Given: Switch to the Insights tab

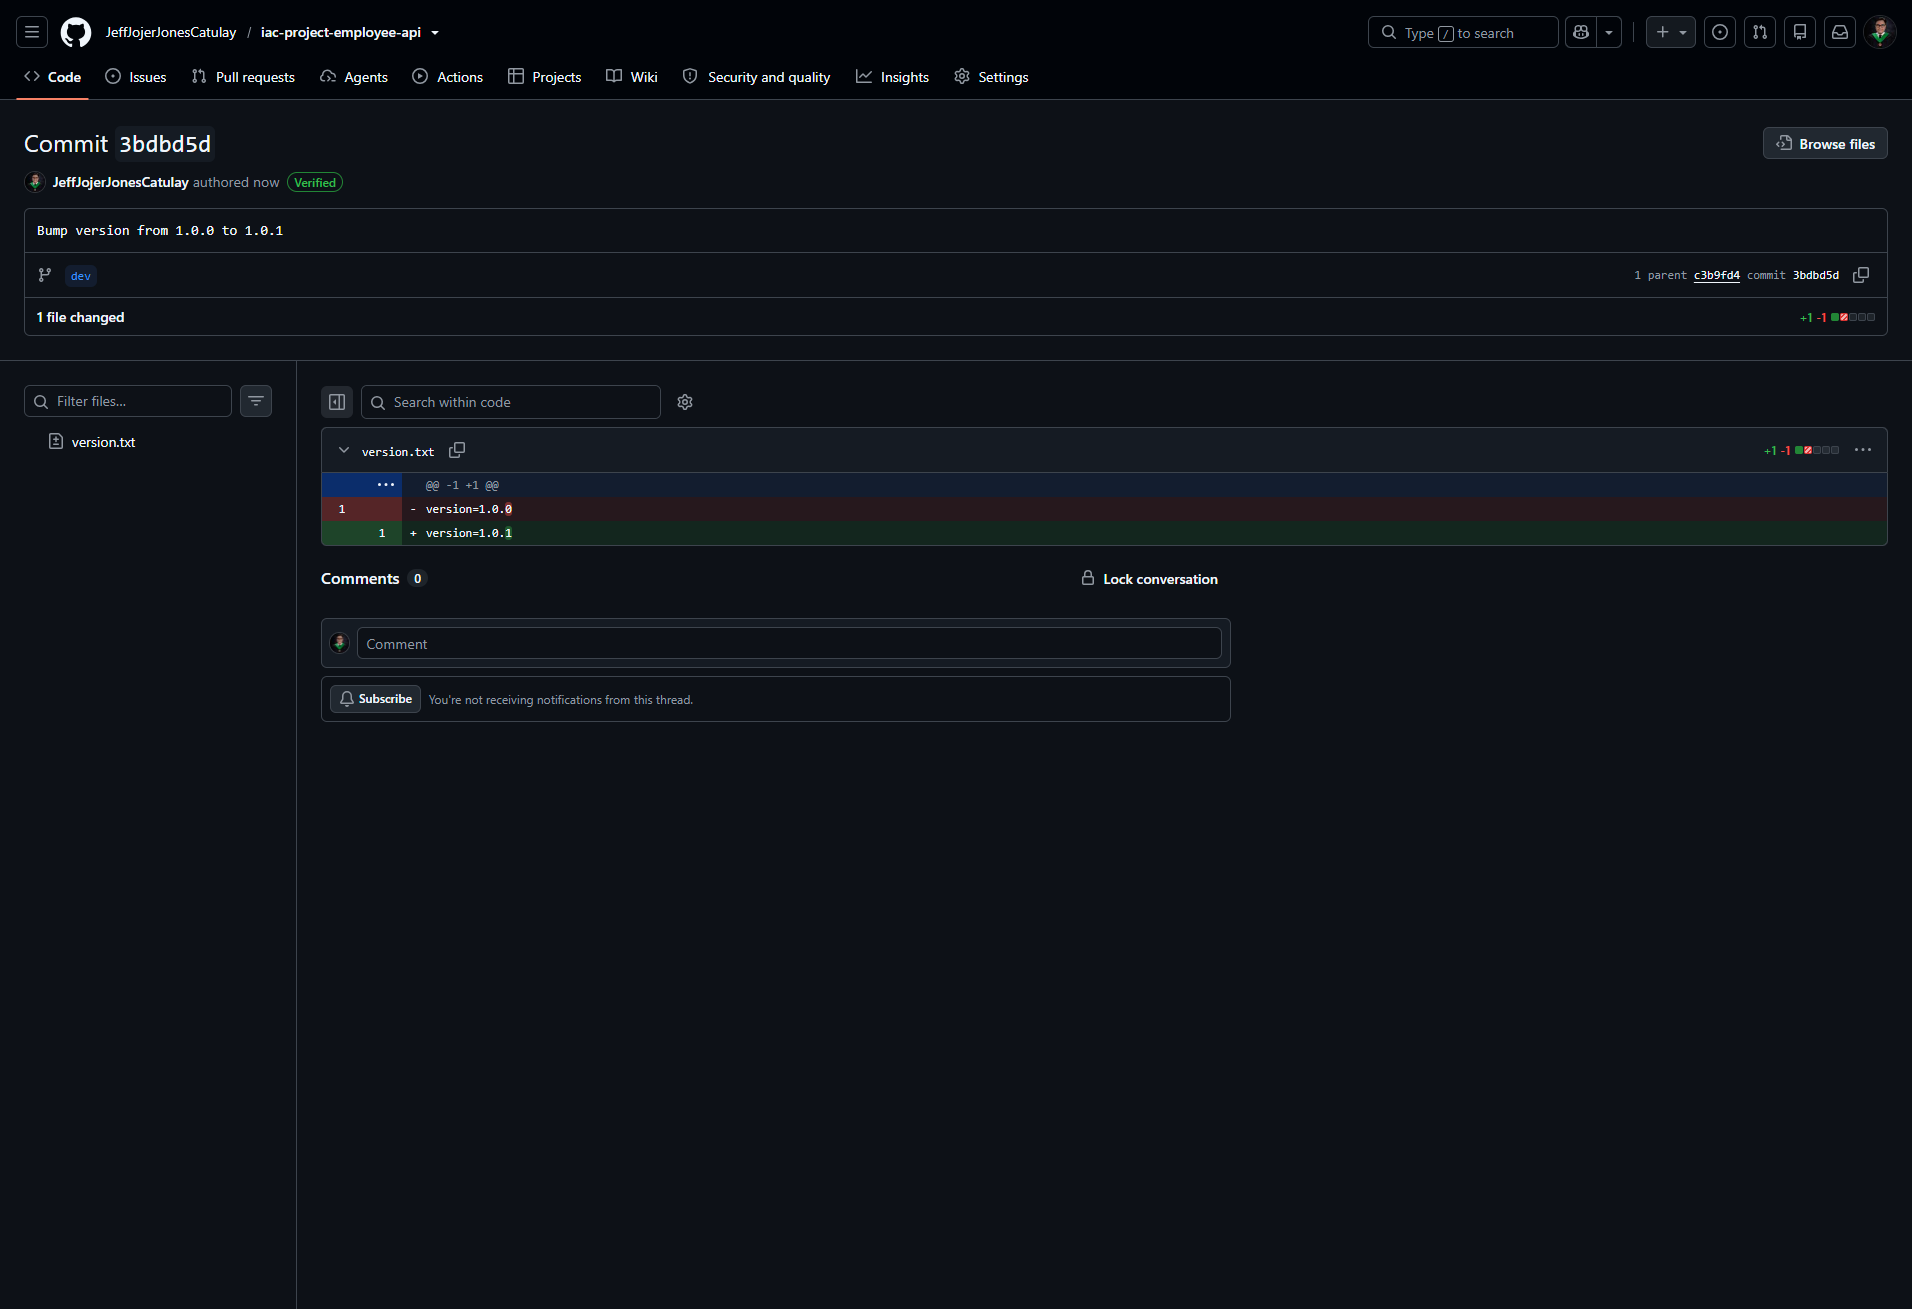Looking at the screenshot, I should click(x=893, y=77).
